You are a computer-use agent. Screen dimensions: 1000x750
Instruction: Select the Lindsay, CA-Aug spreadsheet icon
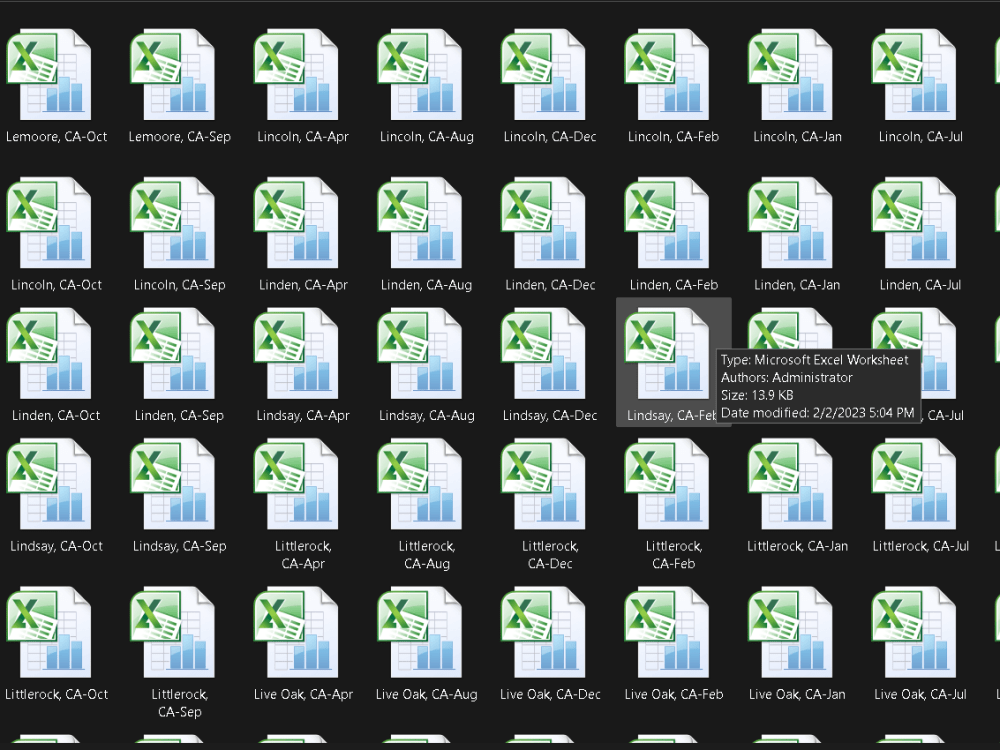click(x=420, y=354)
